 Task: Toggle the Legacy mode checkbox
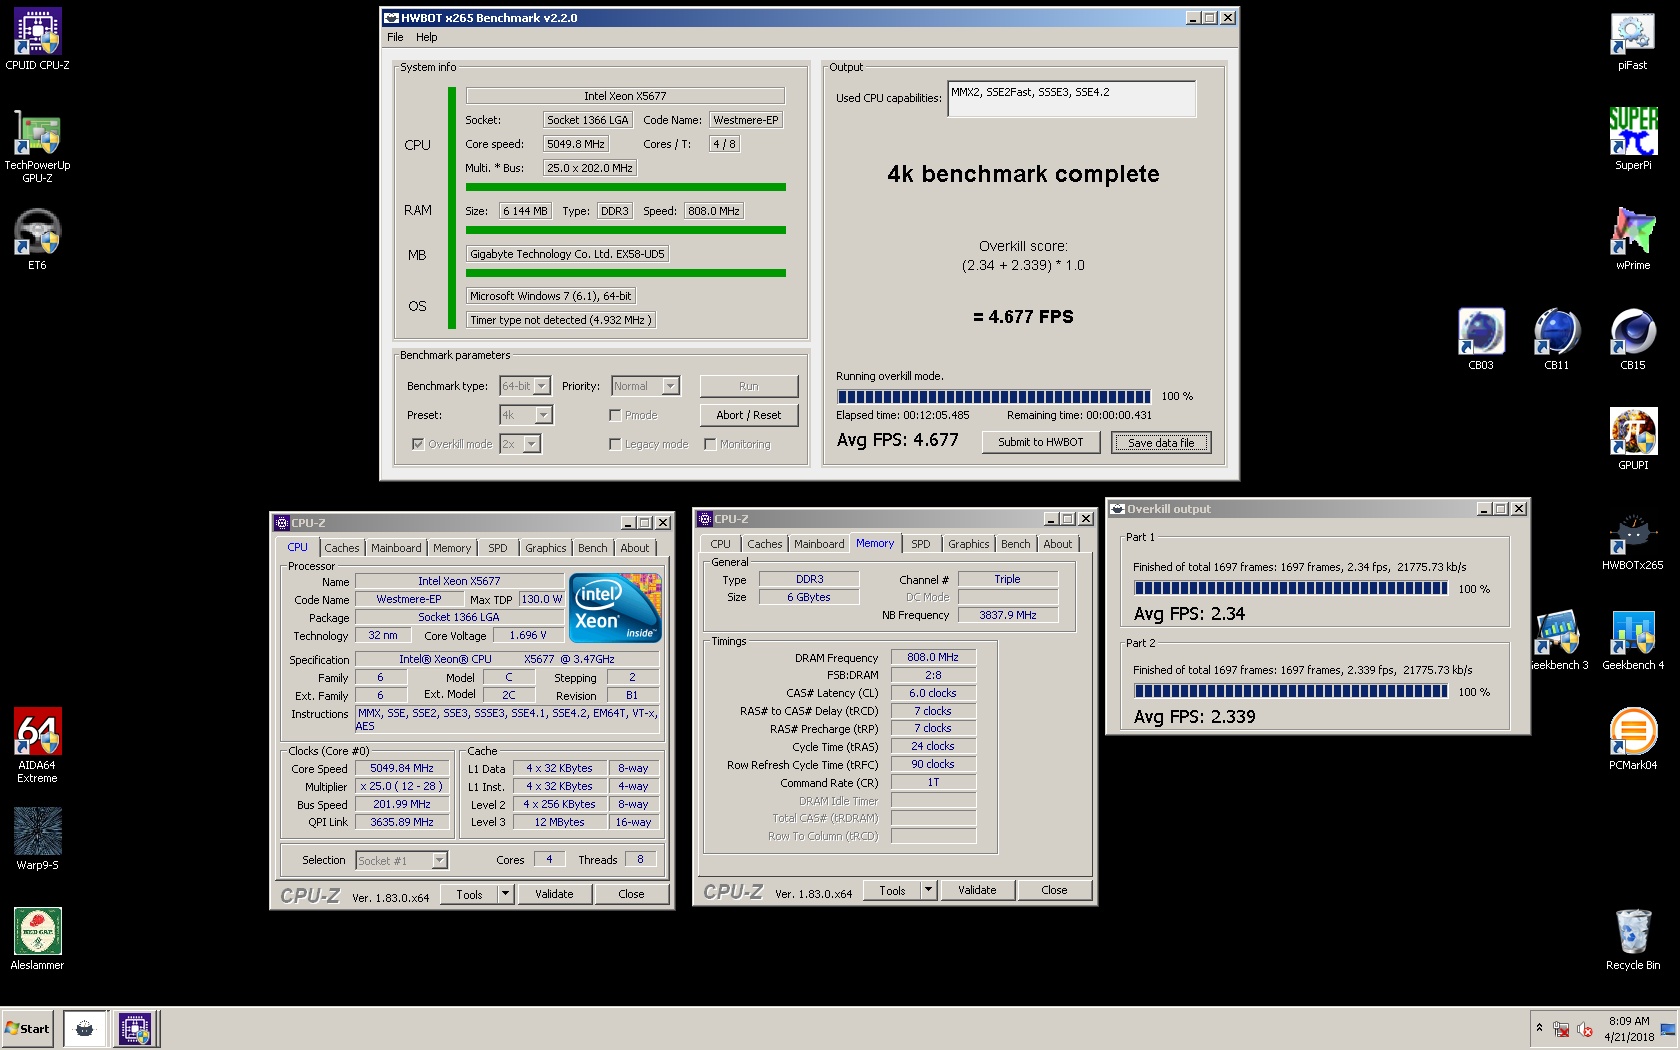(615, 444)
